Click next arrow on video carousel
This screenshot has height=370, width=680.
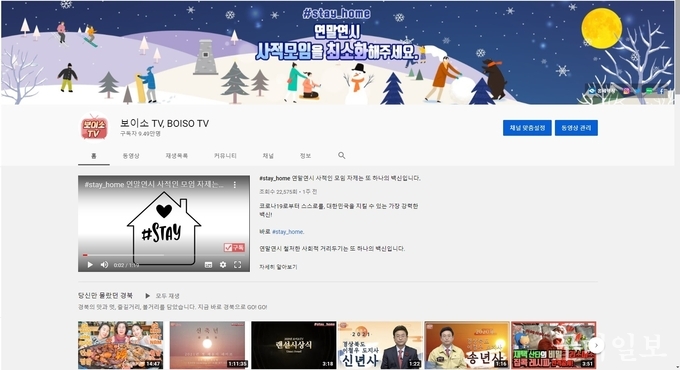[597, 345]
